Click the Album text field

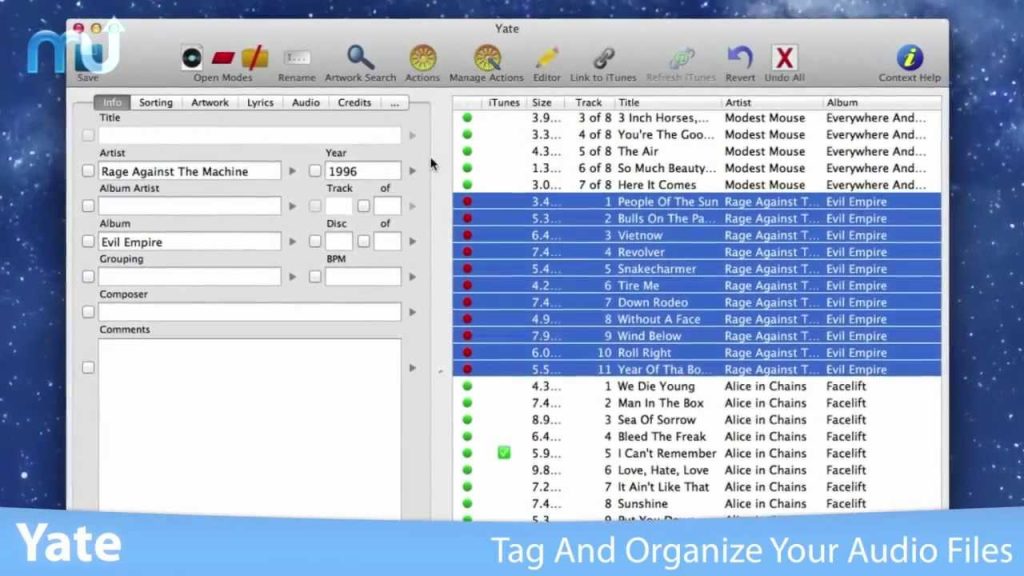click(x=189, y=241)
